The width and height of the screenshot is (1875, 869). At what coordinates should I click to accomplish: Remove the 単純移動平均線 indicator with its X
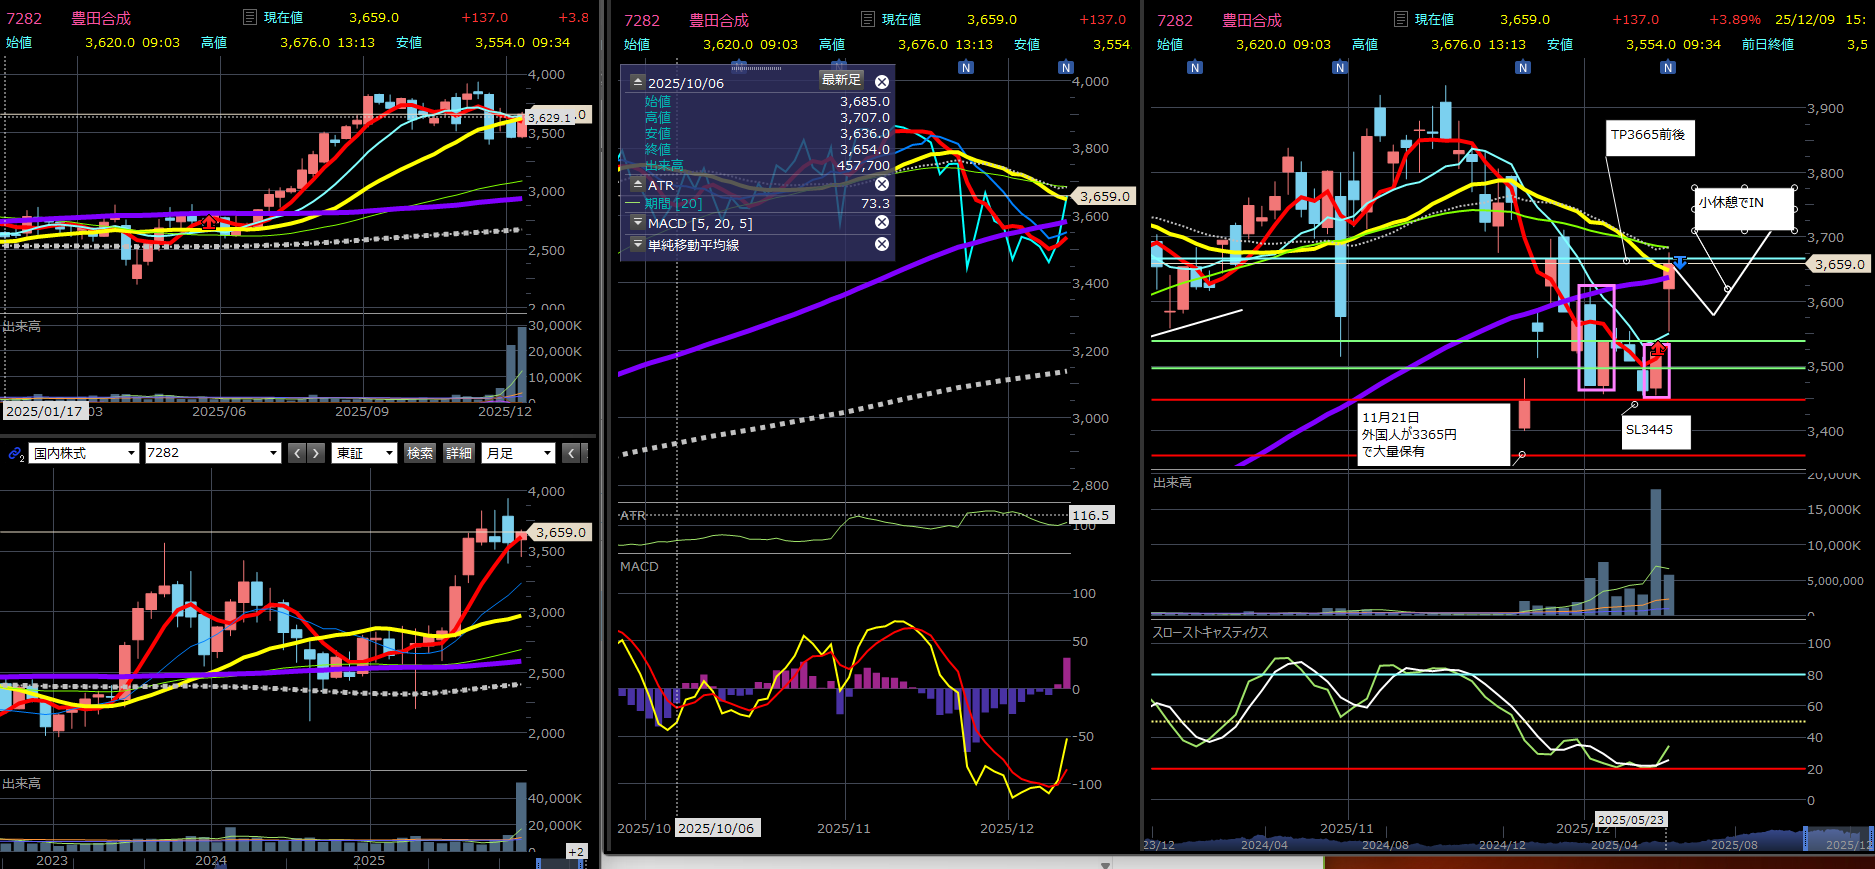point(882,244)
